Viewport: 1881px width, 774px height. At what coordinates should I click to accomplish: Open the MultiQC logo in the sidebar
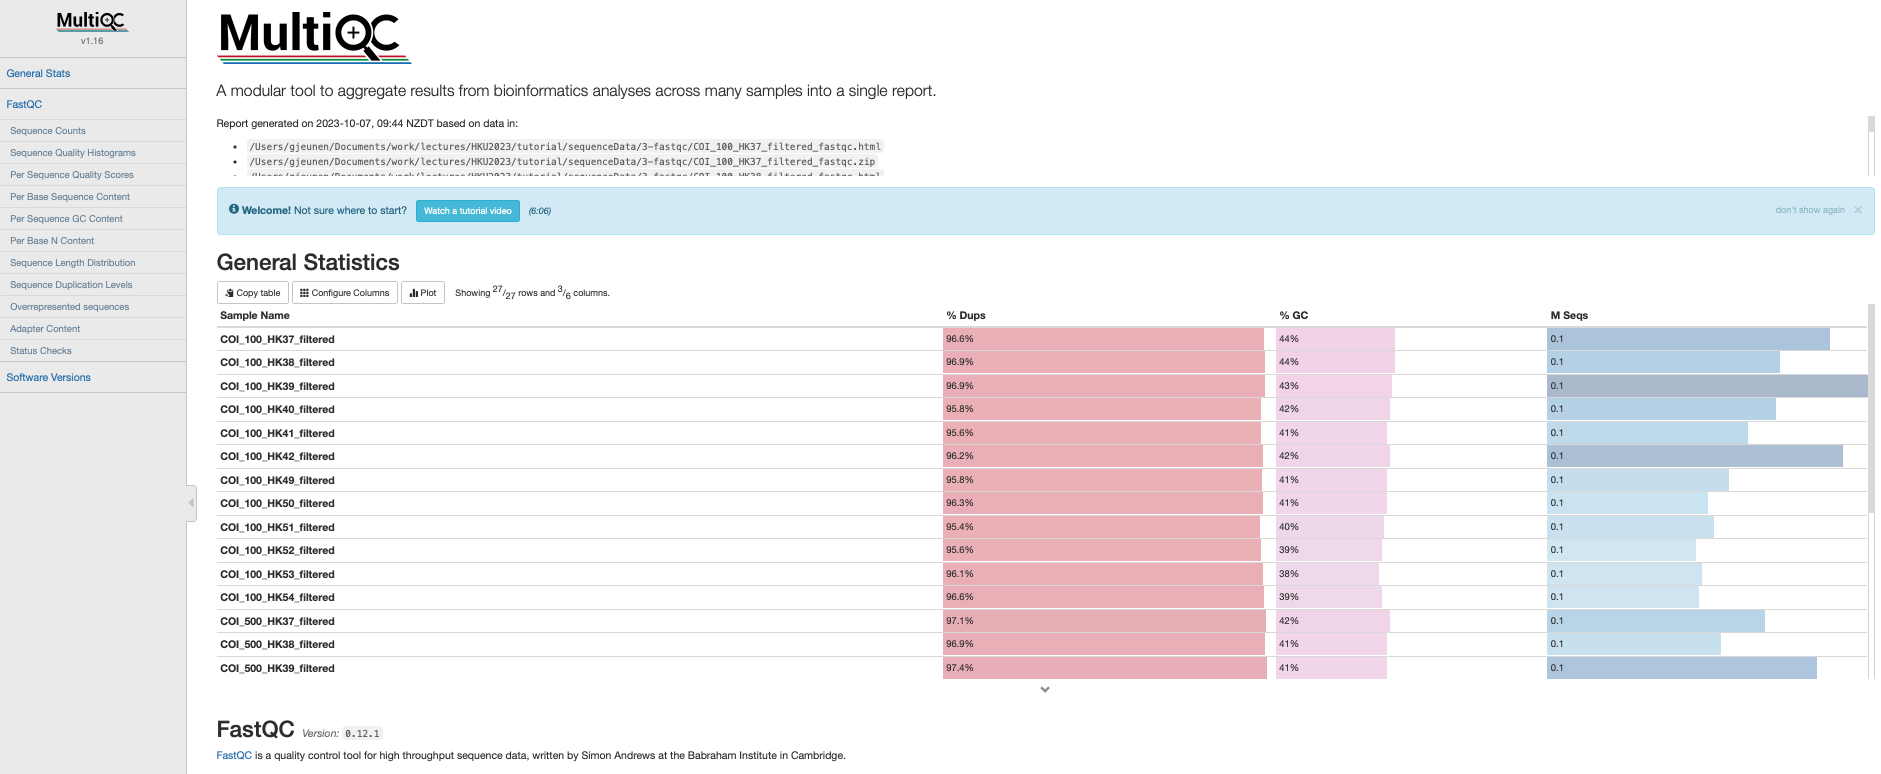point(91,21)
